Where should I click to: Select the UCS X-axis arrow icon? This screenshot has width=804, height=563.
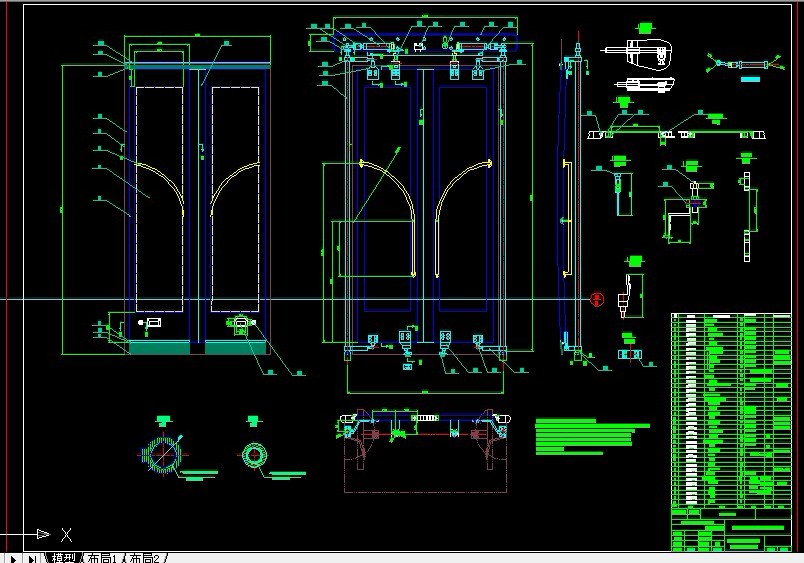[x=44, y=534]
